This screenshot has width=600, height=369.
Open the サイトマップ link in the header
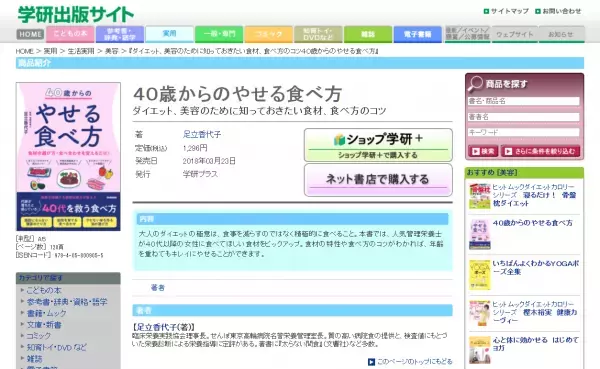pos(506,11)
